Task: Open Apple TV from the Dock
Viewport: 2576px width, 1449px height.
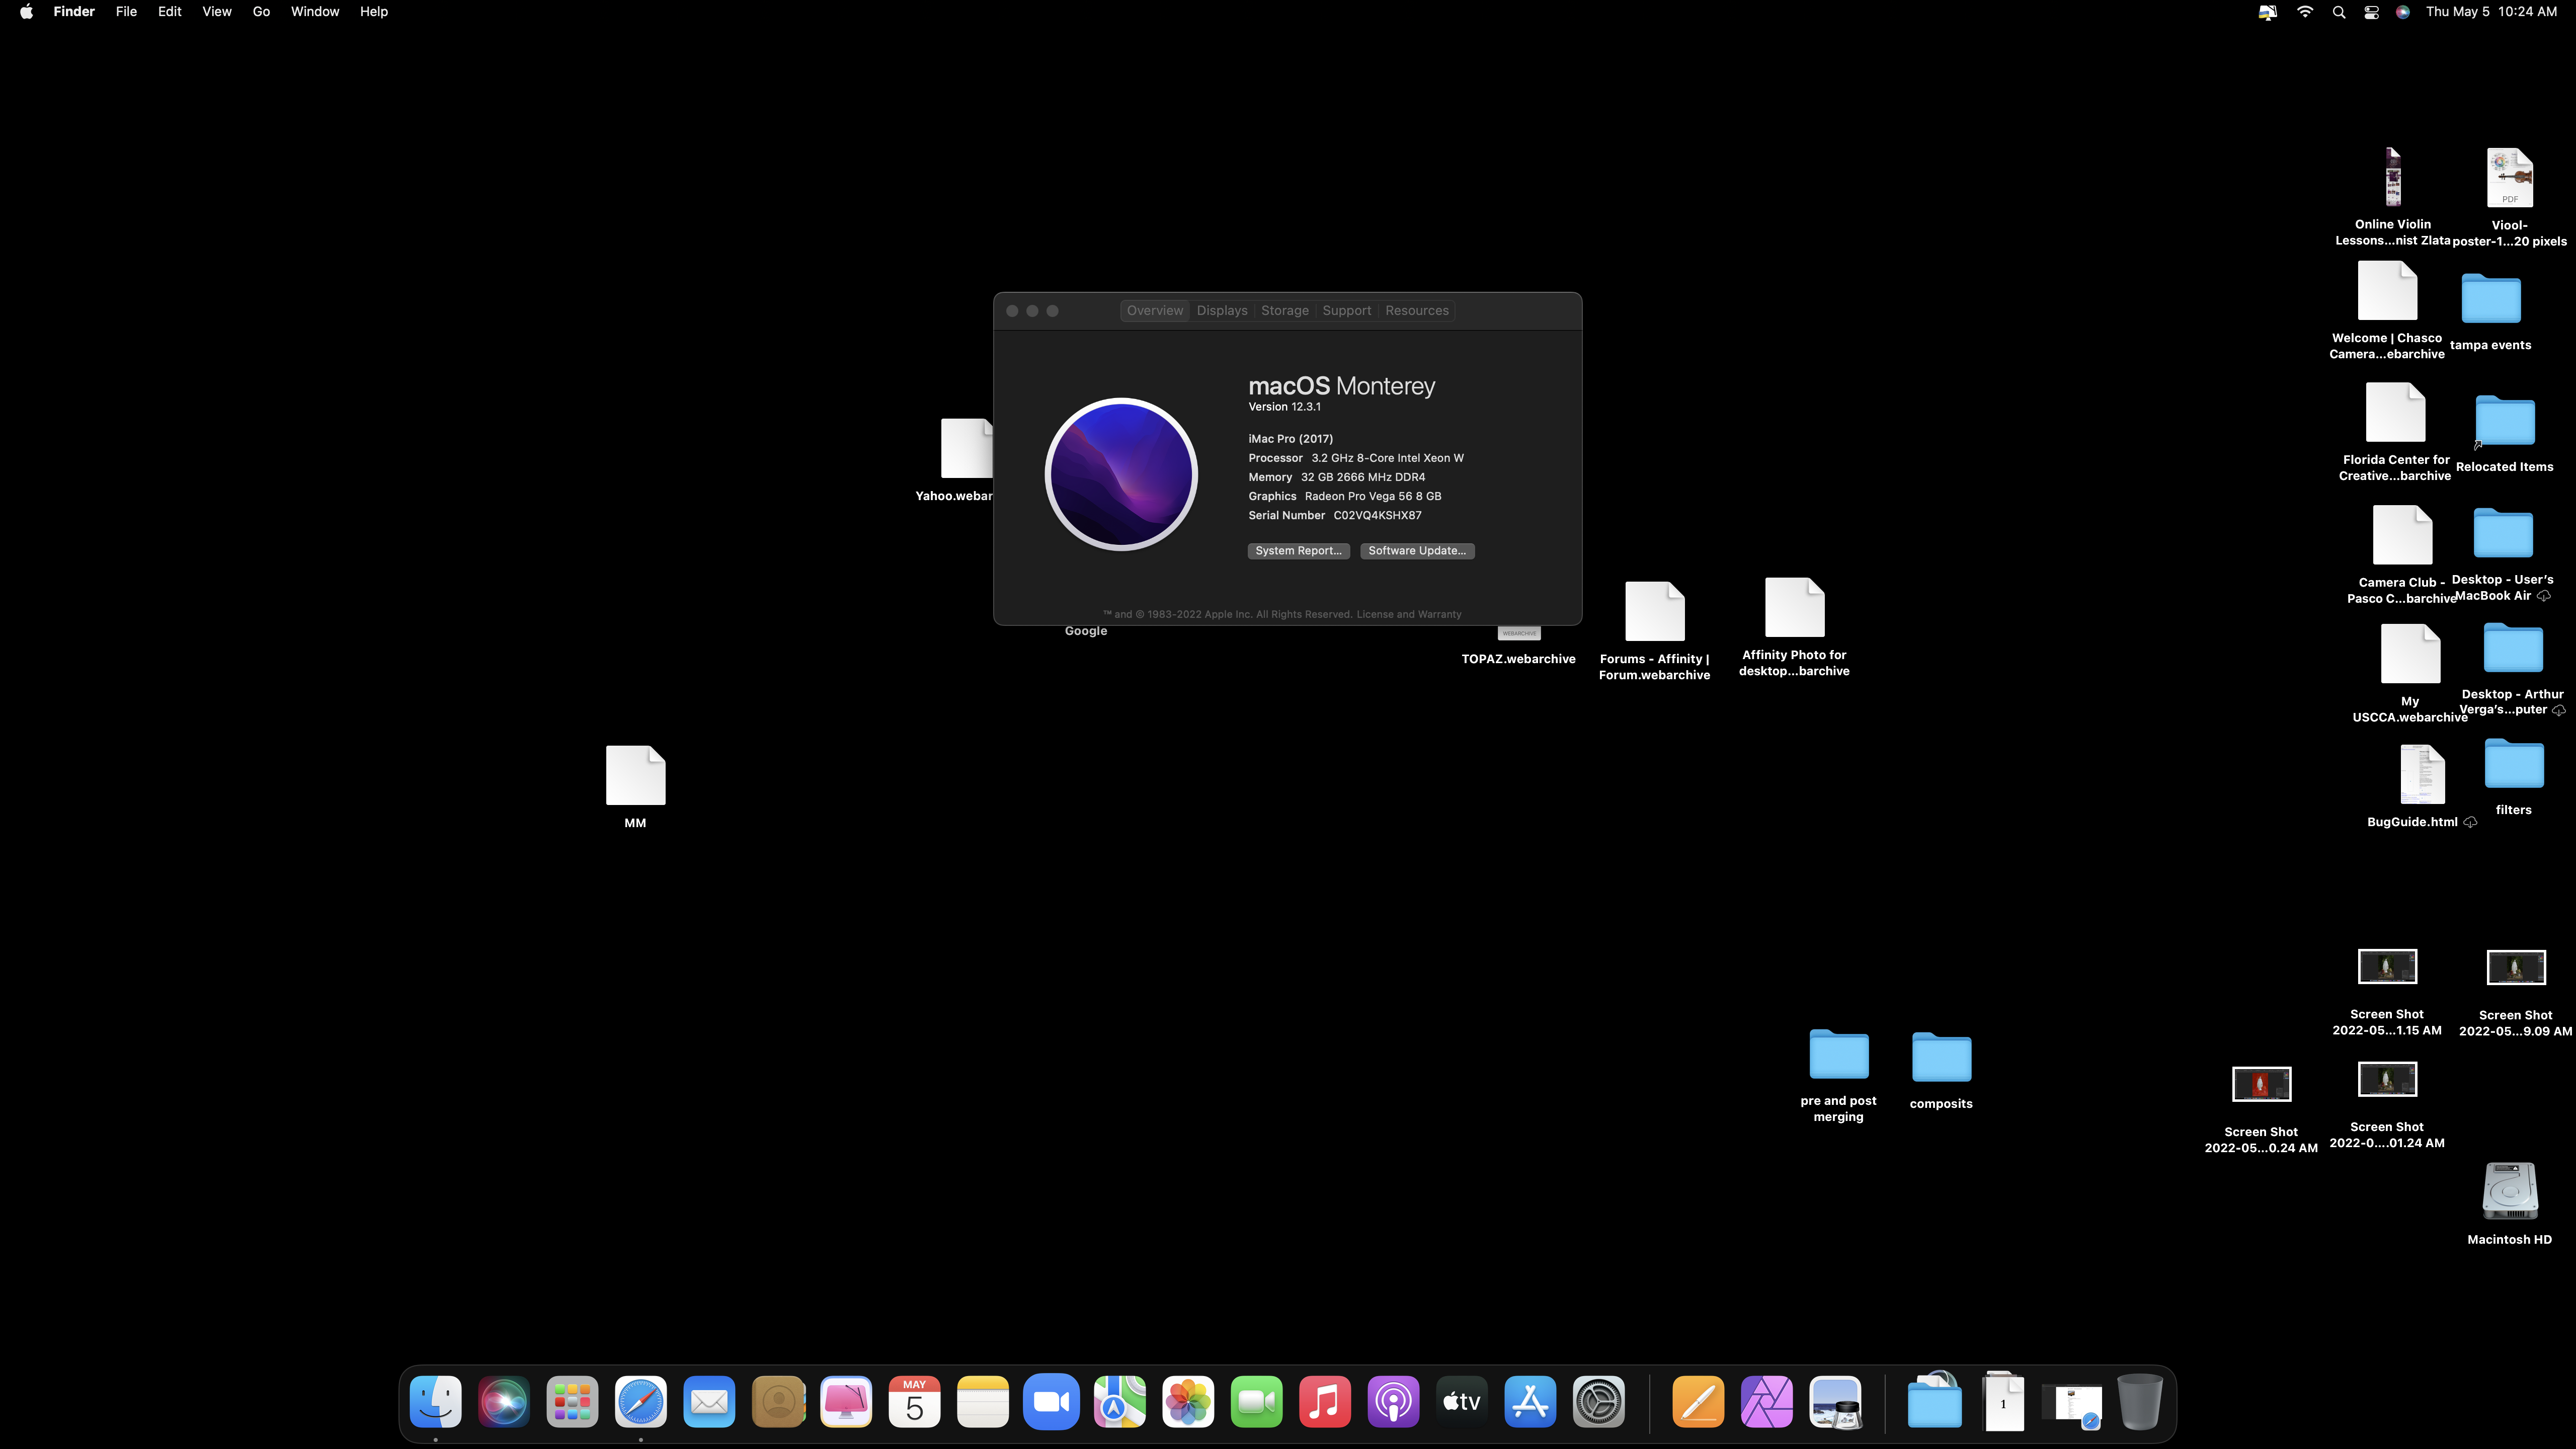Action: coord(1461,1402)
